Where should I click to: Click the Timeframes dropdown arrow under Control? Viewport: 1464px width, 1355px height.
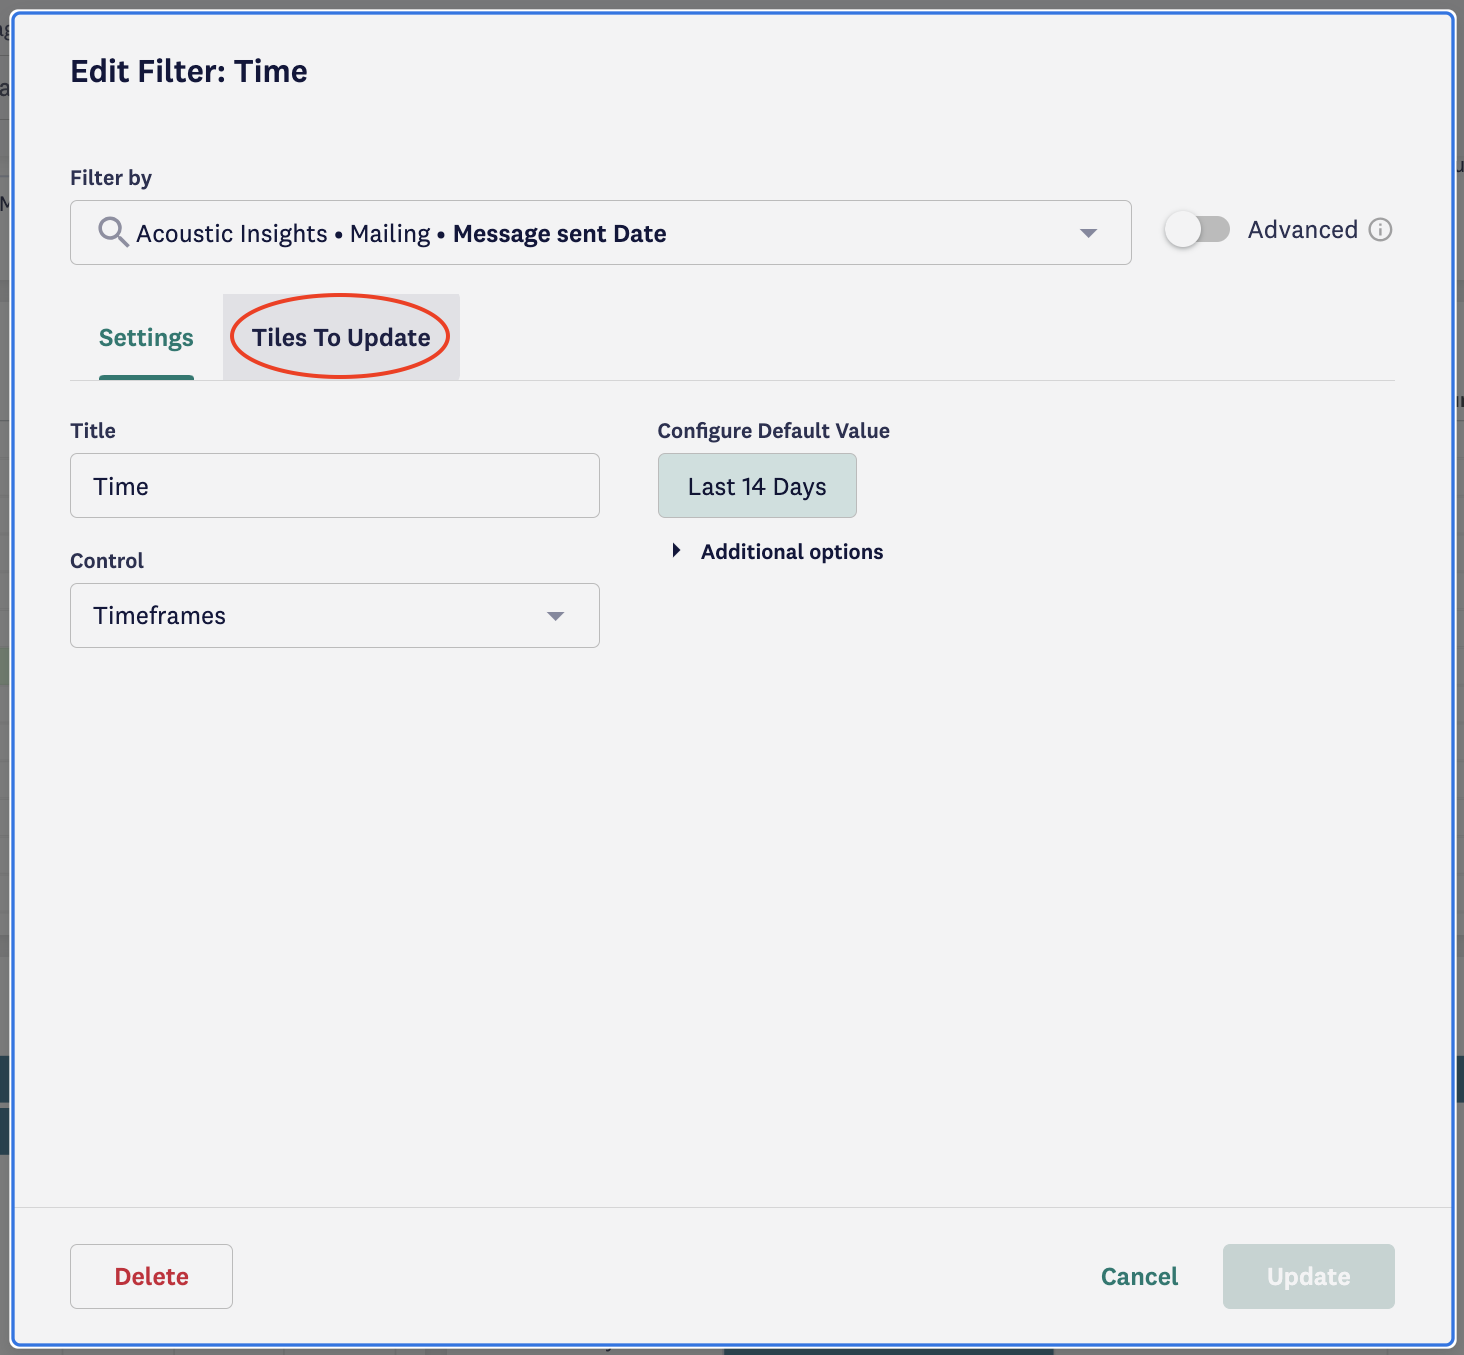(555, 616)
